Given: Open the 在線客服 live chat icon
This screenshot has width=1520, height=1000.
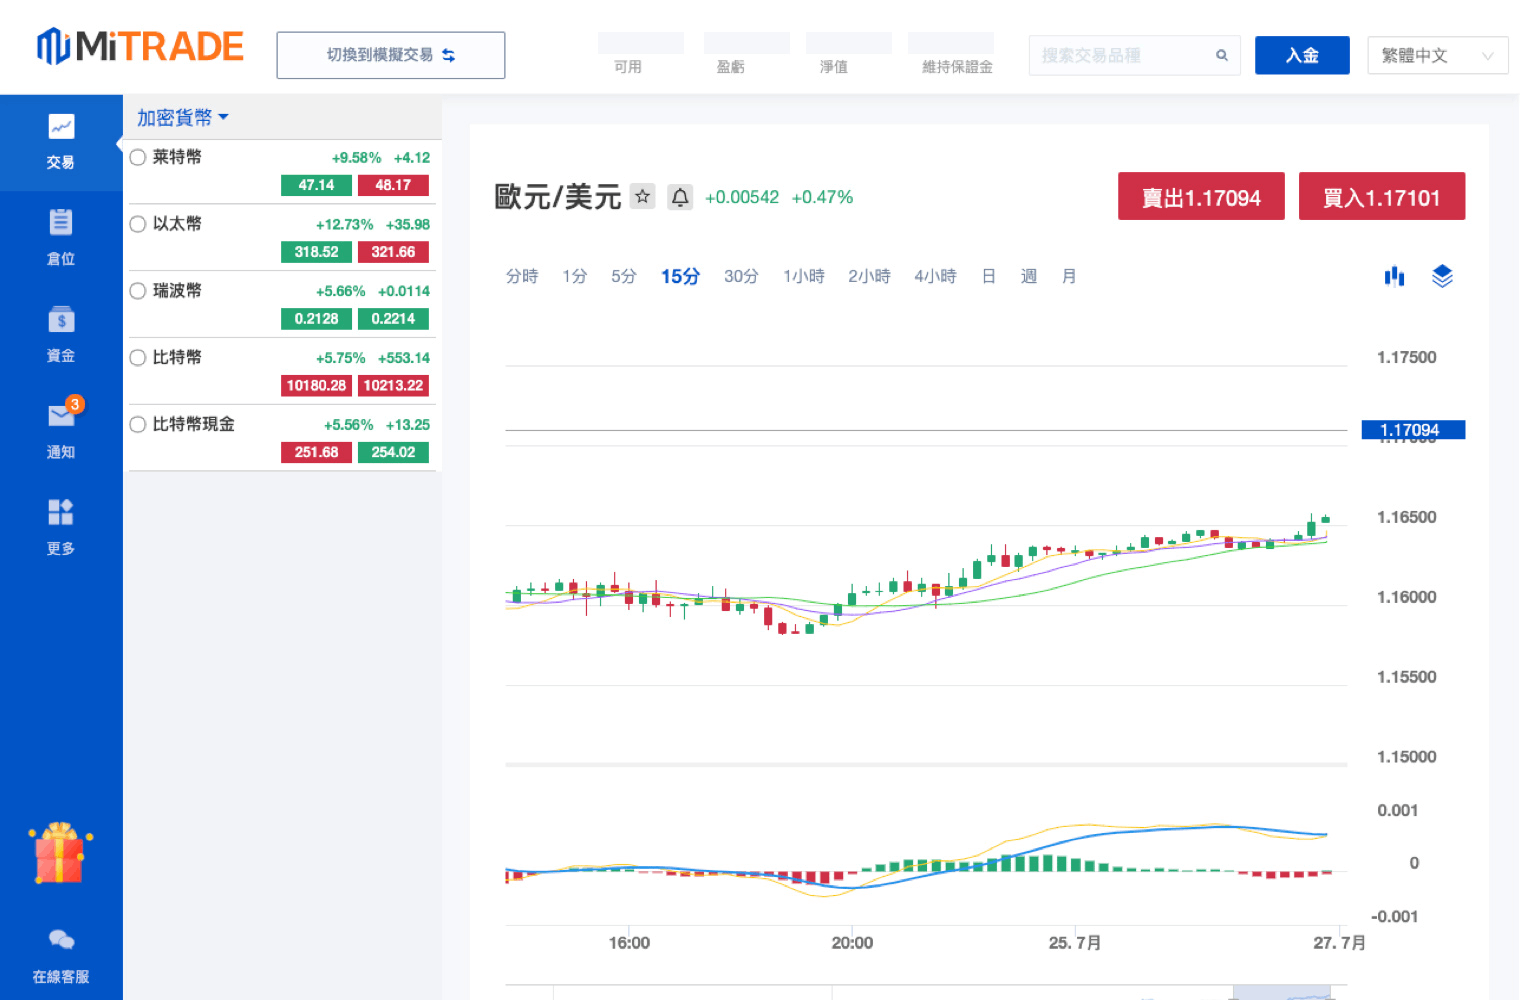Looking at the screenshot, I should coord(61,940).
